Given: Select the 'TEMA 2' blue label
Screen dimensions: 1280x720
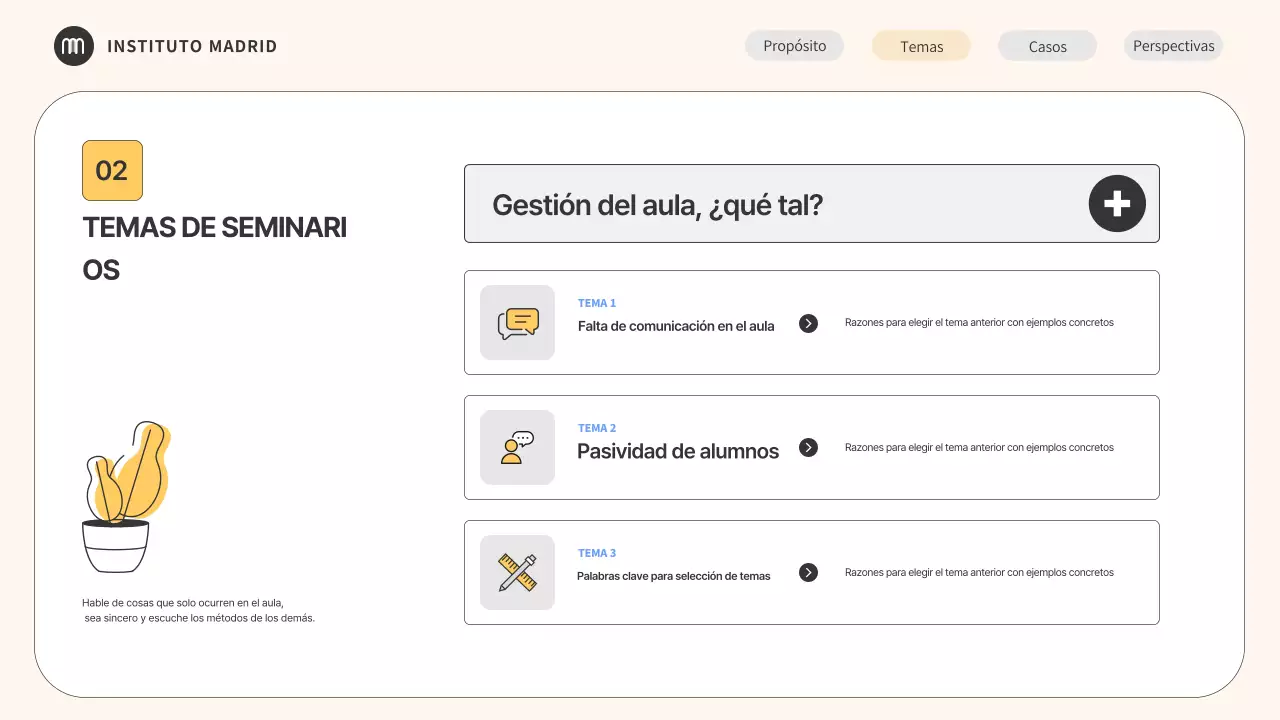Looking at the screenshot, I should (596, 427).
